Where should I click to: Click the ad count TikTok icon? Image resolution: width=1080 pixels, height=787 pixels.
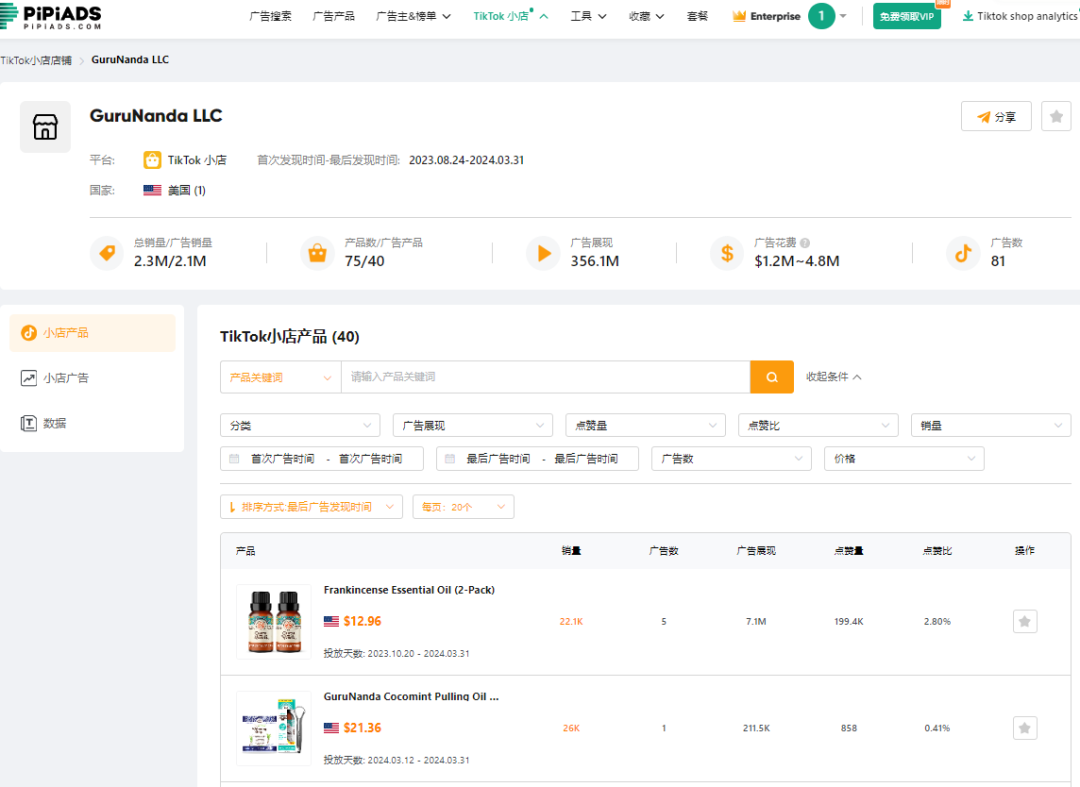pos(963,253)
